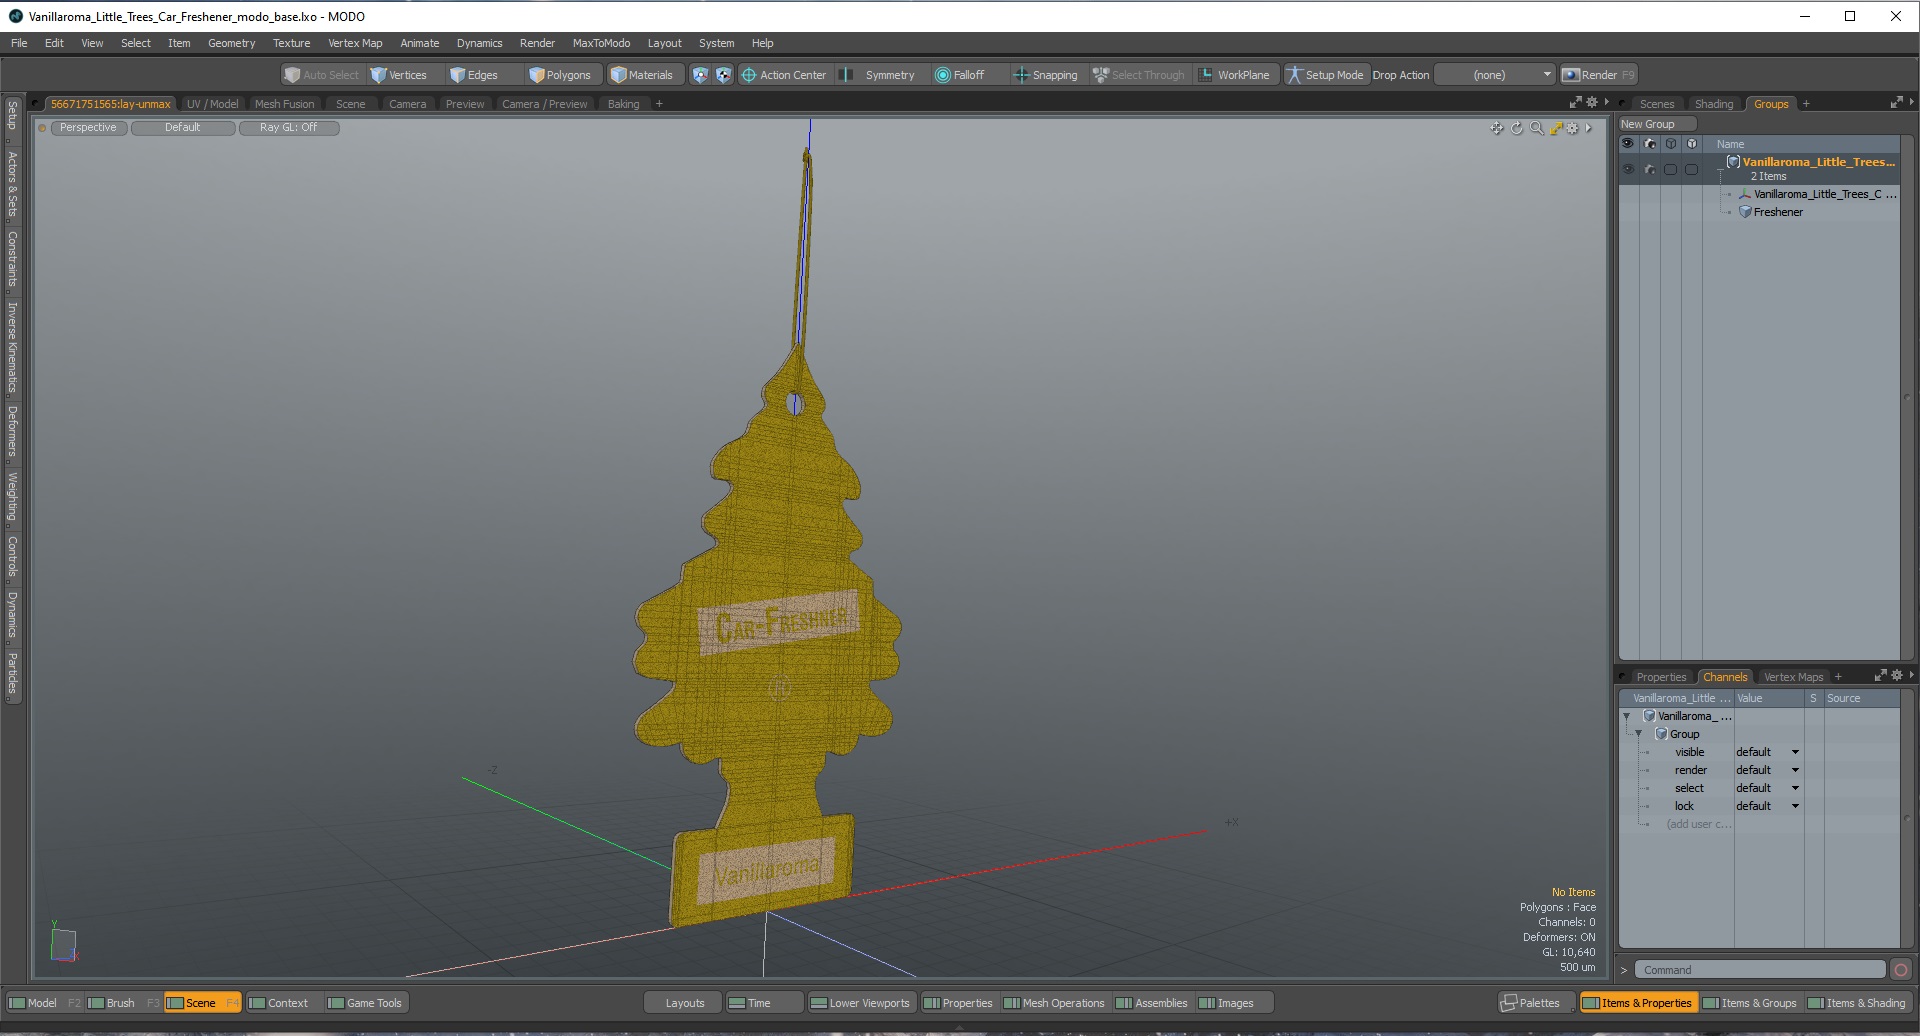Click the add user channel row
Screen dimensions: 1922x1036
click(x=1698, y=824)
